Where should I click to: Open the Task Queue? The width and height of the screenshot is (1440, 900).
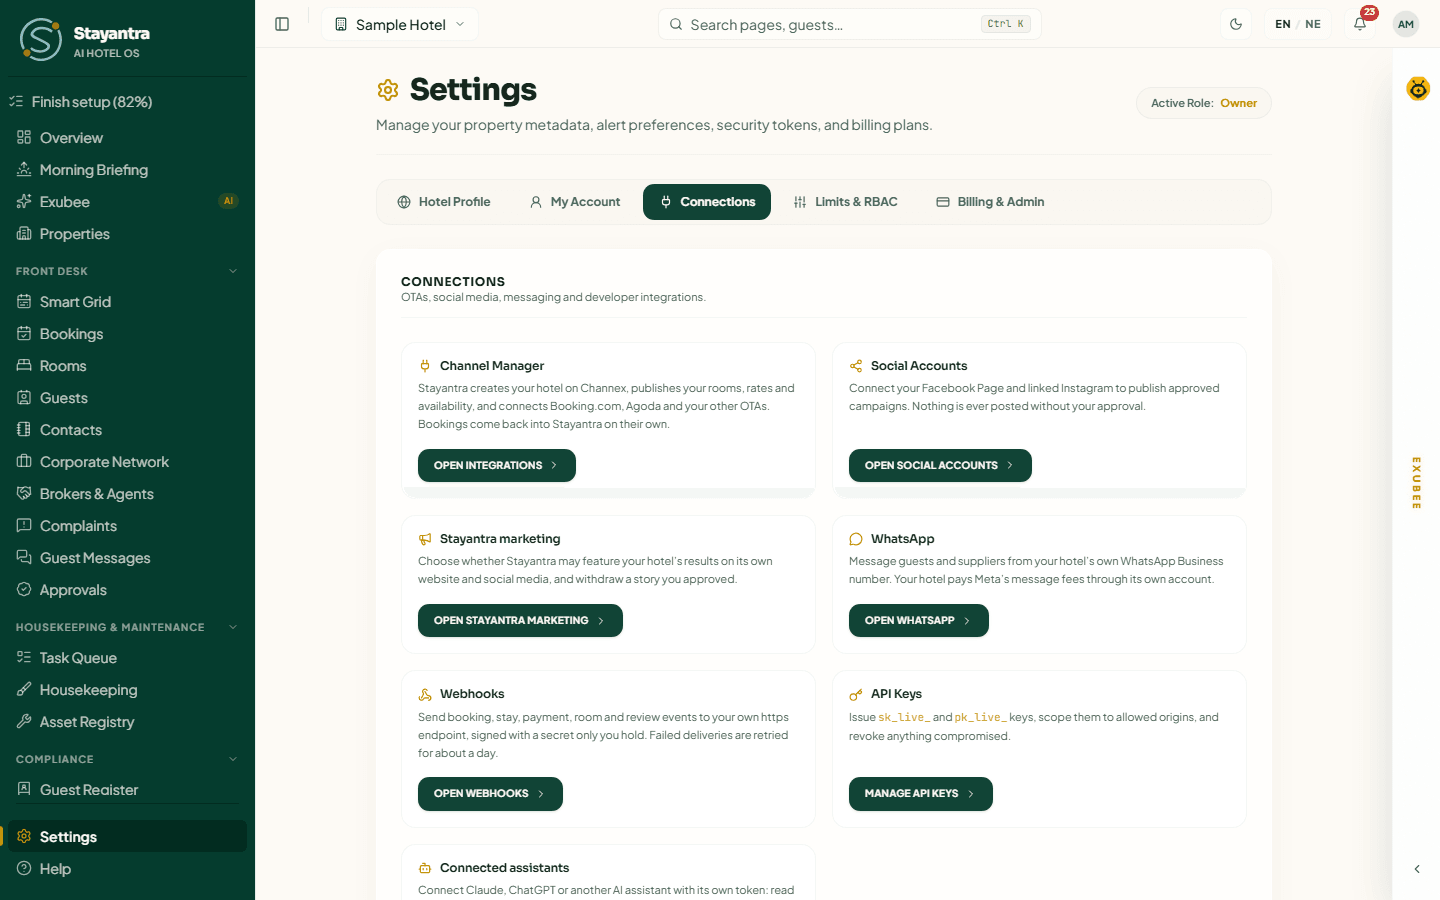(127, 658)
